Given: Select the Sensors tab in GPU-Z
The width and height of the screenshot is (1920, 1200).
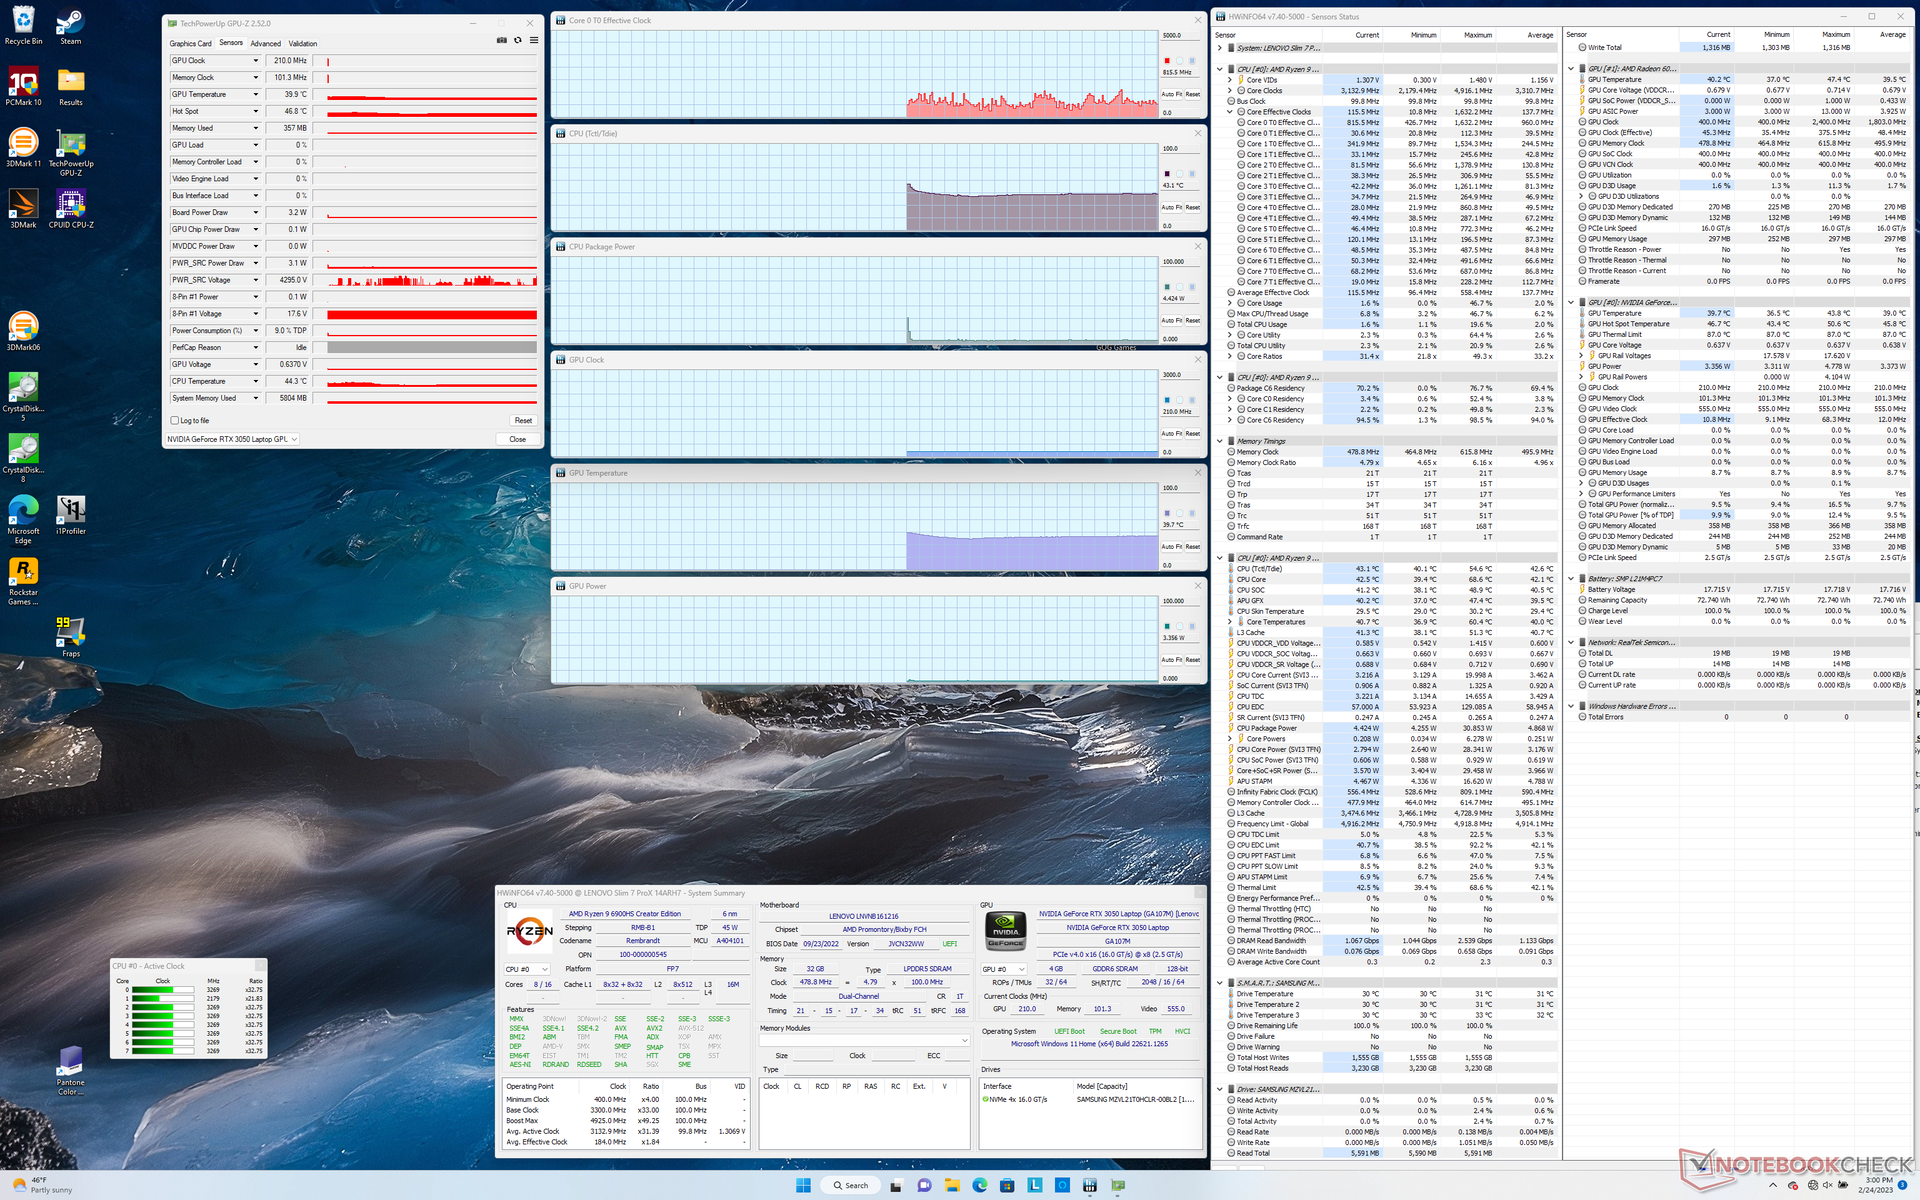Looking at the screenshot, I should click(231, 43).
